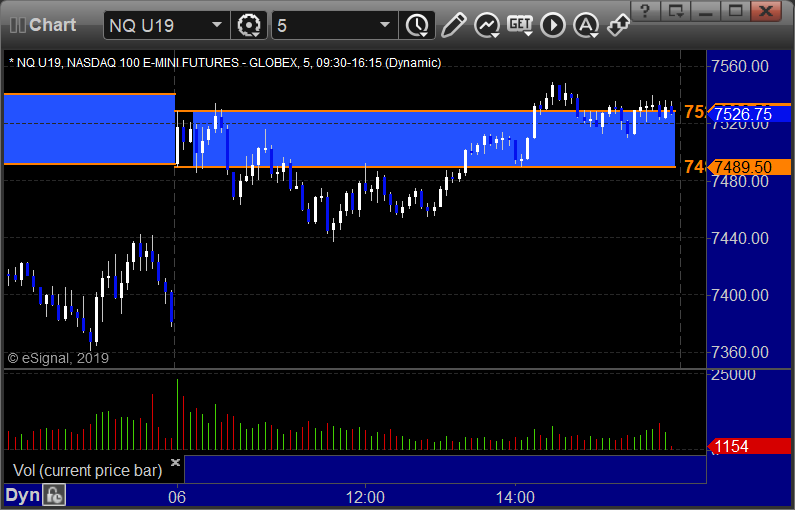Toggle the Dyn lock icon
The width and height of the screenshot is (795, 510).
tap(54, 495)
